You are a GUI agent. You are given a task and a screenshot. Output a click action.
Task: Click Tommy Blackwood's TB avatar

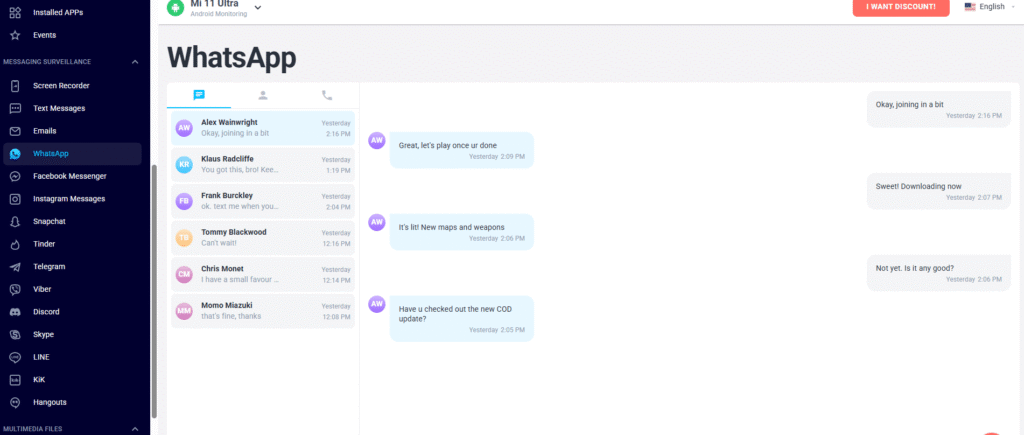[x=184, y=238]
